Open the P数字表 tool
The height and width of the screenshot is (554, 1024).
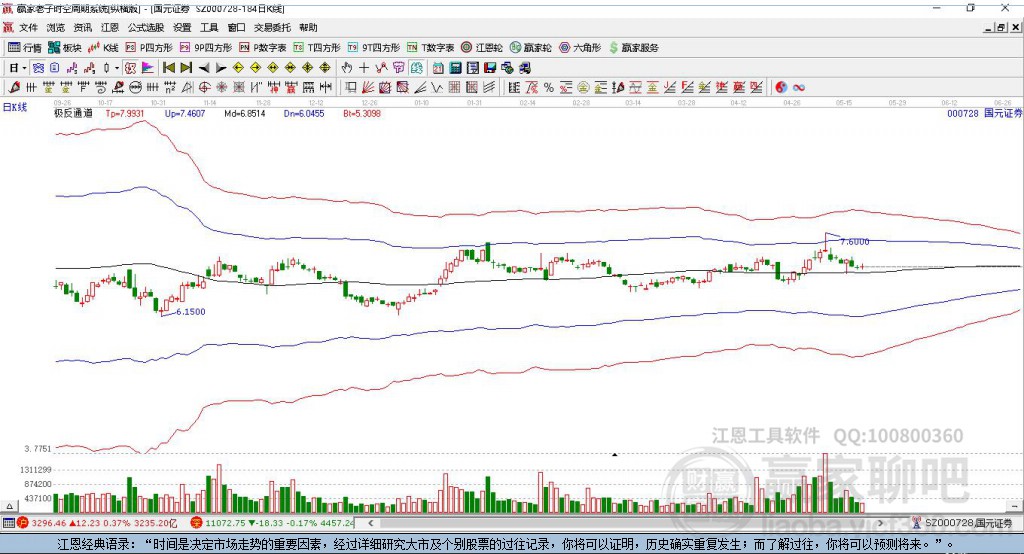tap(263, 48)
